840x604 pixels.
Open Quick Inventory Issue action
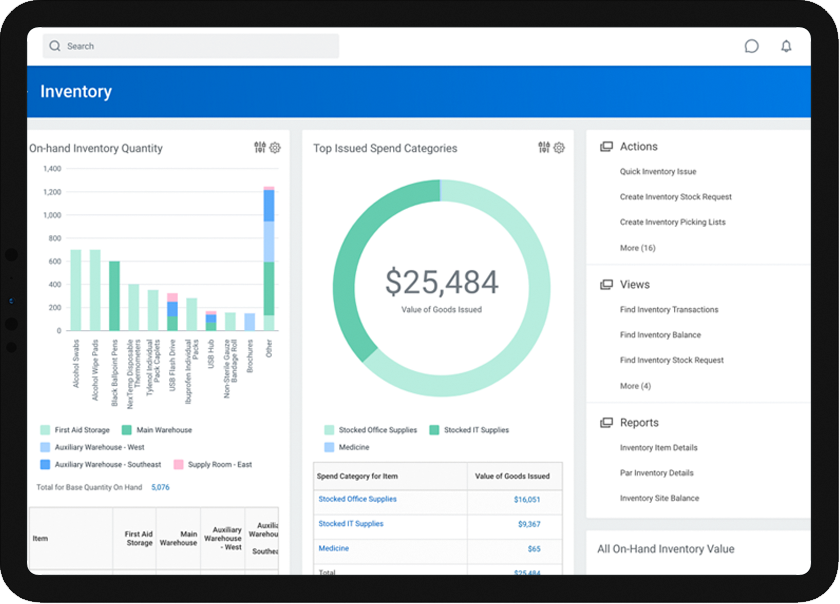[x=657, y=172]
